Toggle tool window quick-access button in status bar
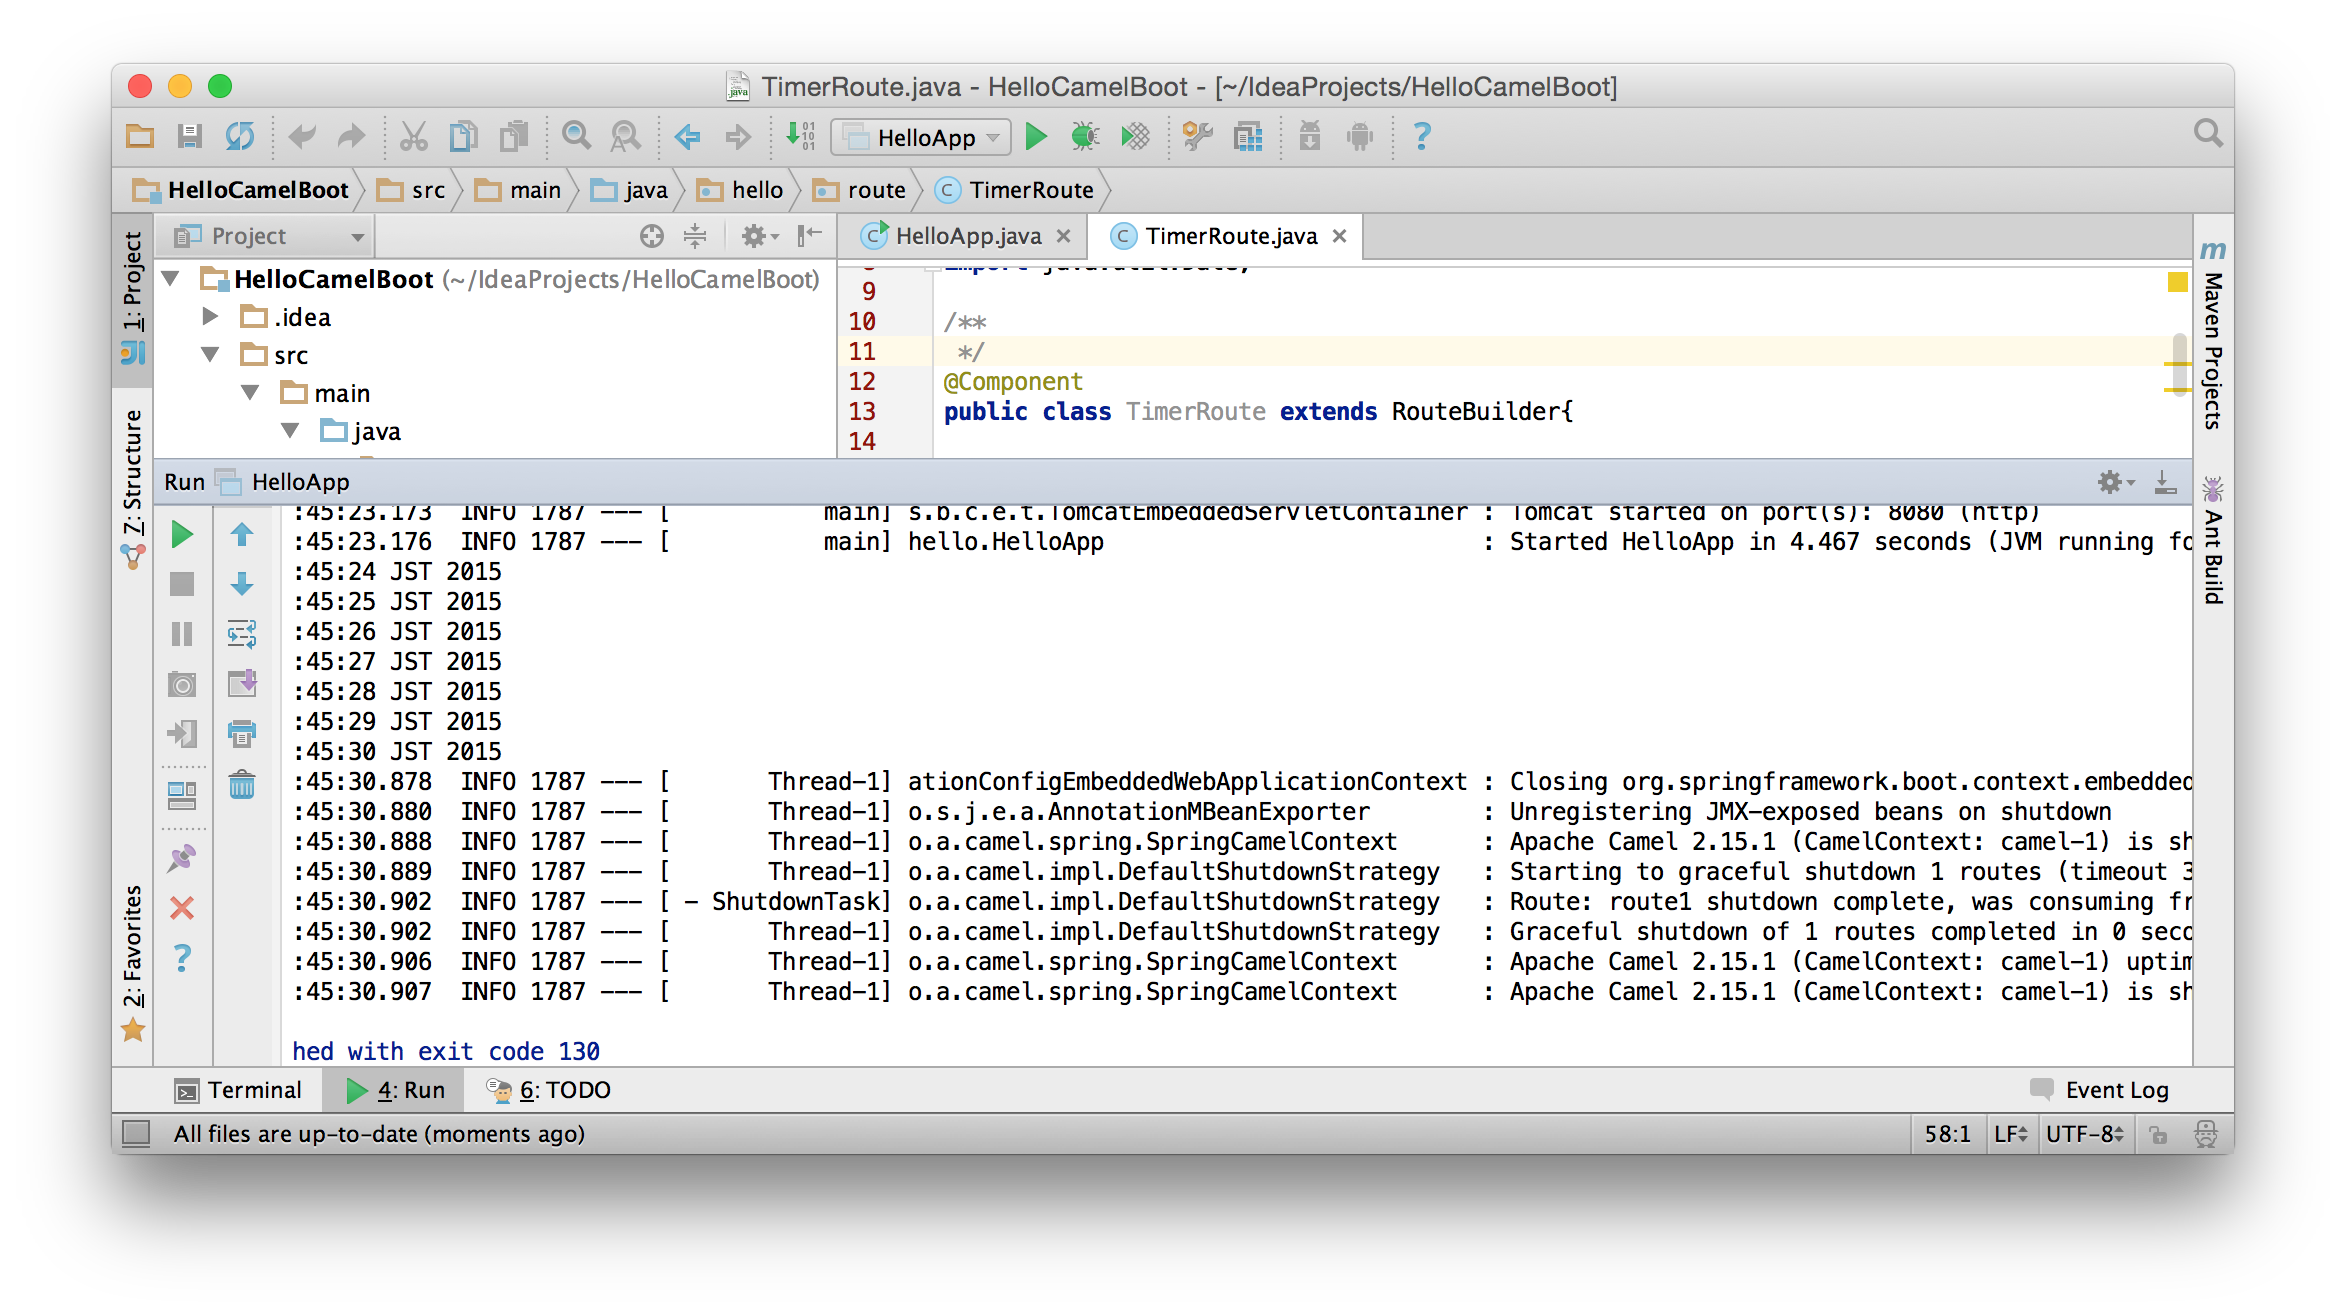Screen dimensions: 2346x1314 point(136,1133)
